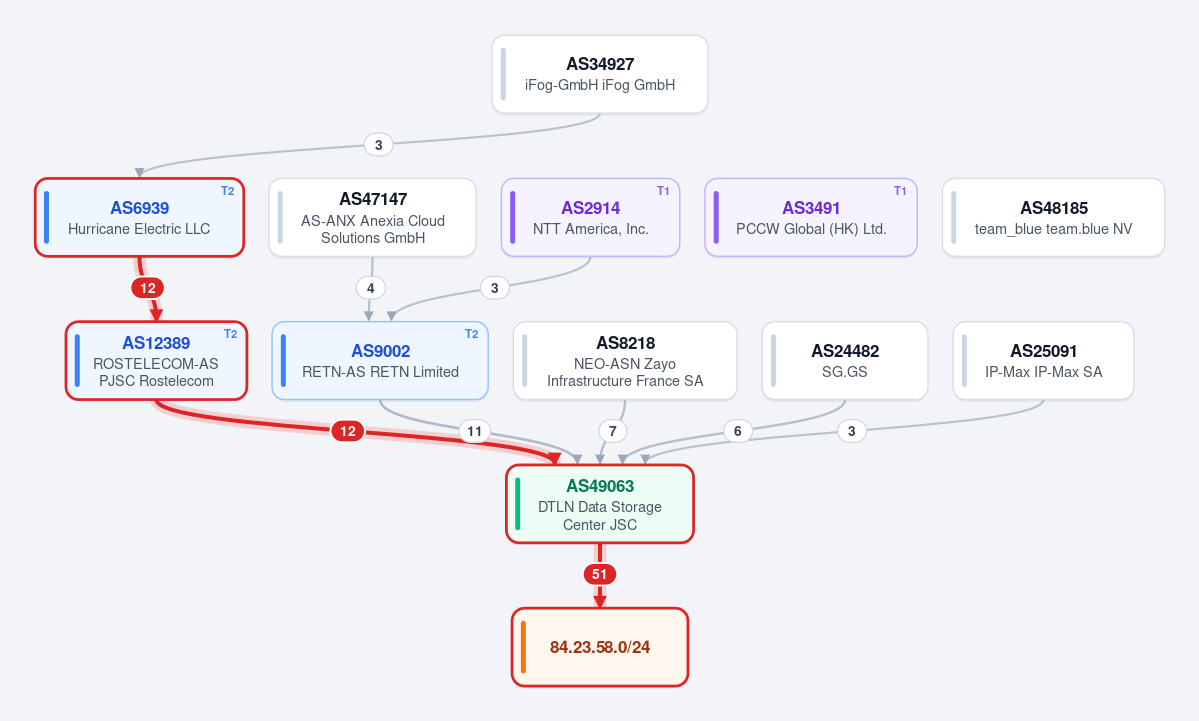Screen dimensions: 1199x721
Task: Click the T1 tier tag on AS2914
Action: coord(663,191)
